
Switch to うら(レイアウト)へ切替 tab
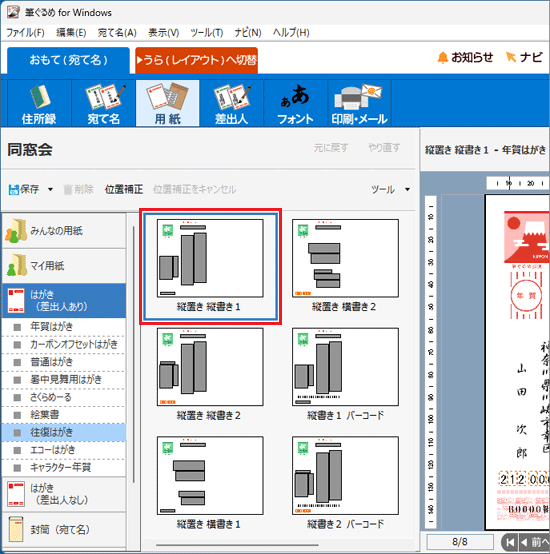click(x=196, y=60)
